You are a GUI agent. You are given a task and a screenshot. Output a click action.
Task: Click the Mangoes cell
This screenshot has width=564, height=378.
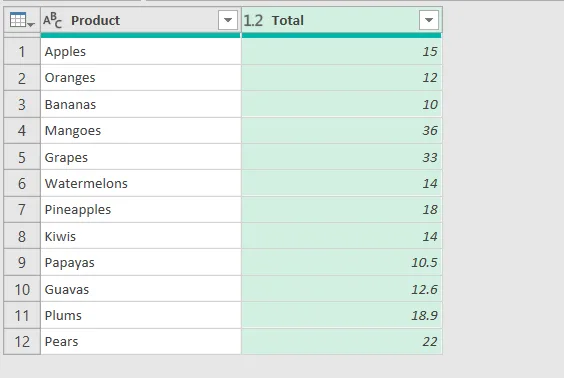141,131
